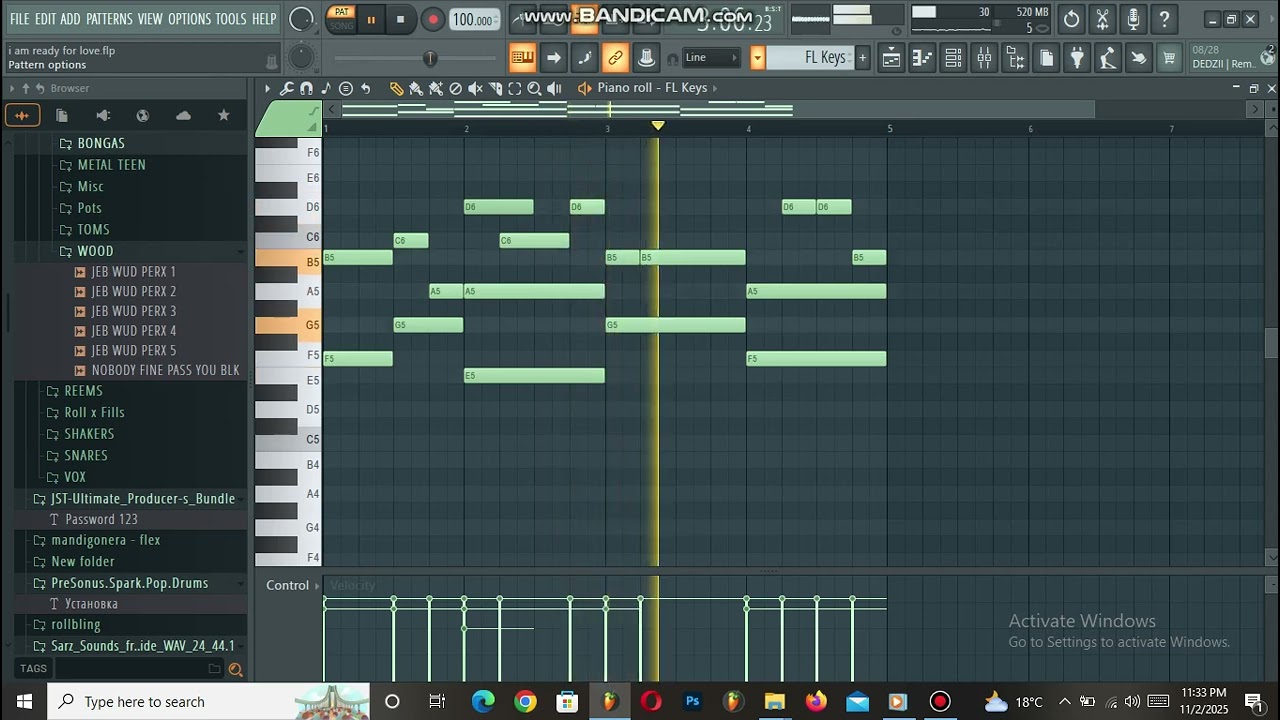The width and height of the screenshot is (1280, 720).
Task: Pause playback with the pause button
Action: pyautogui.click(x=371, y=19)
